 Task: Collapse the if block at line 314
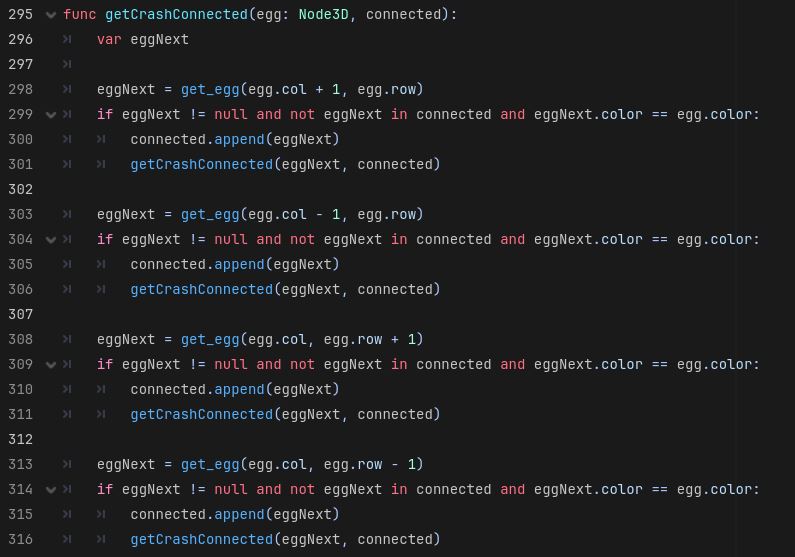click(x=51, y=490)
